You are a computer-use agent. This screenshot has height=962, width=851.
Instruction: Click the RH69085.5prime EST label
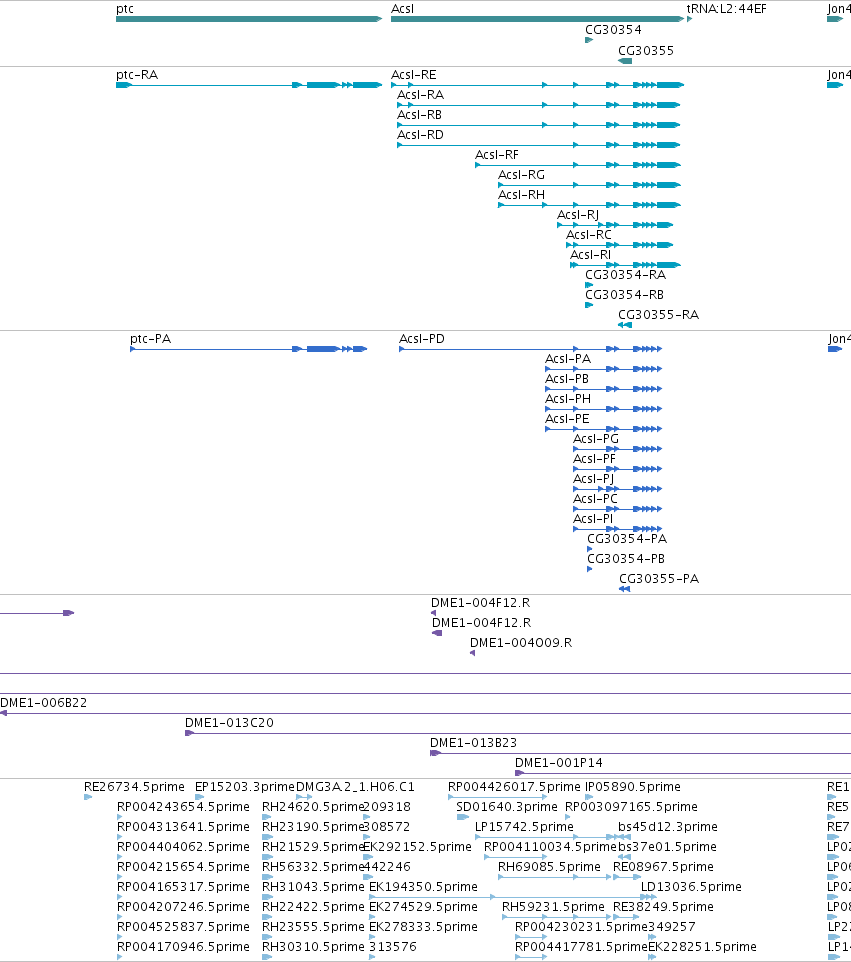click(549, 866)
